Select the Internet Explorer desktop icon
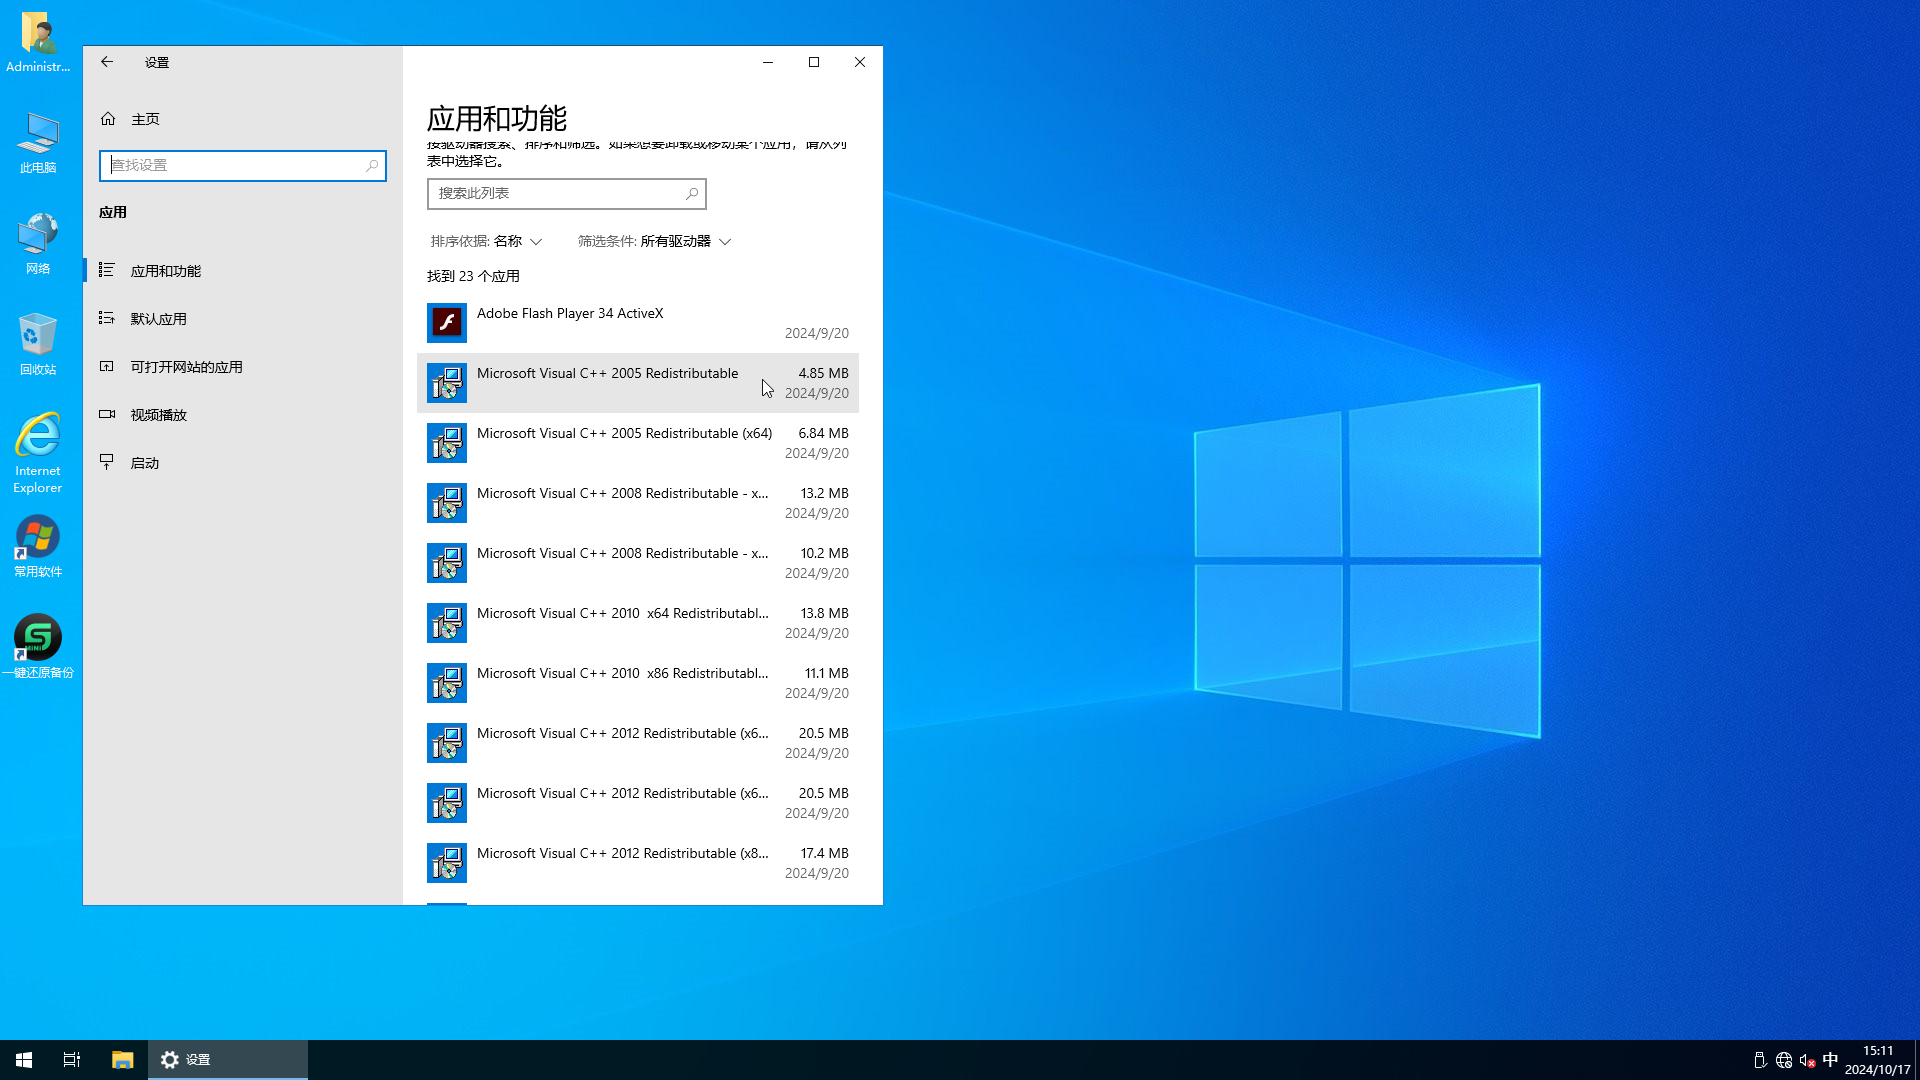The width and height of the screenshot is (1920, 1080). pyautogui.click(x=38, y=453)
